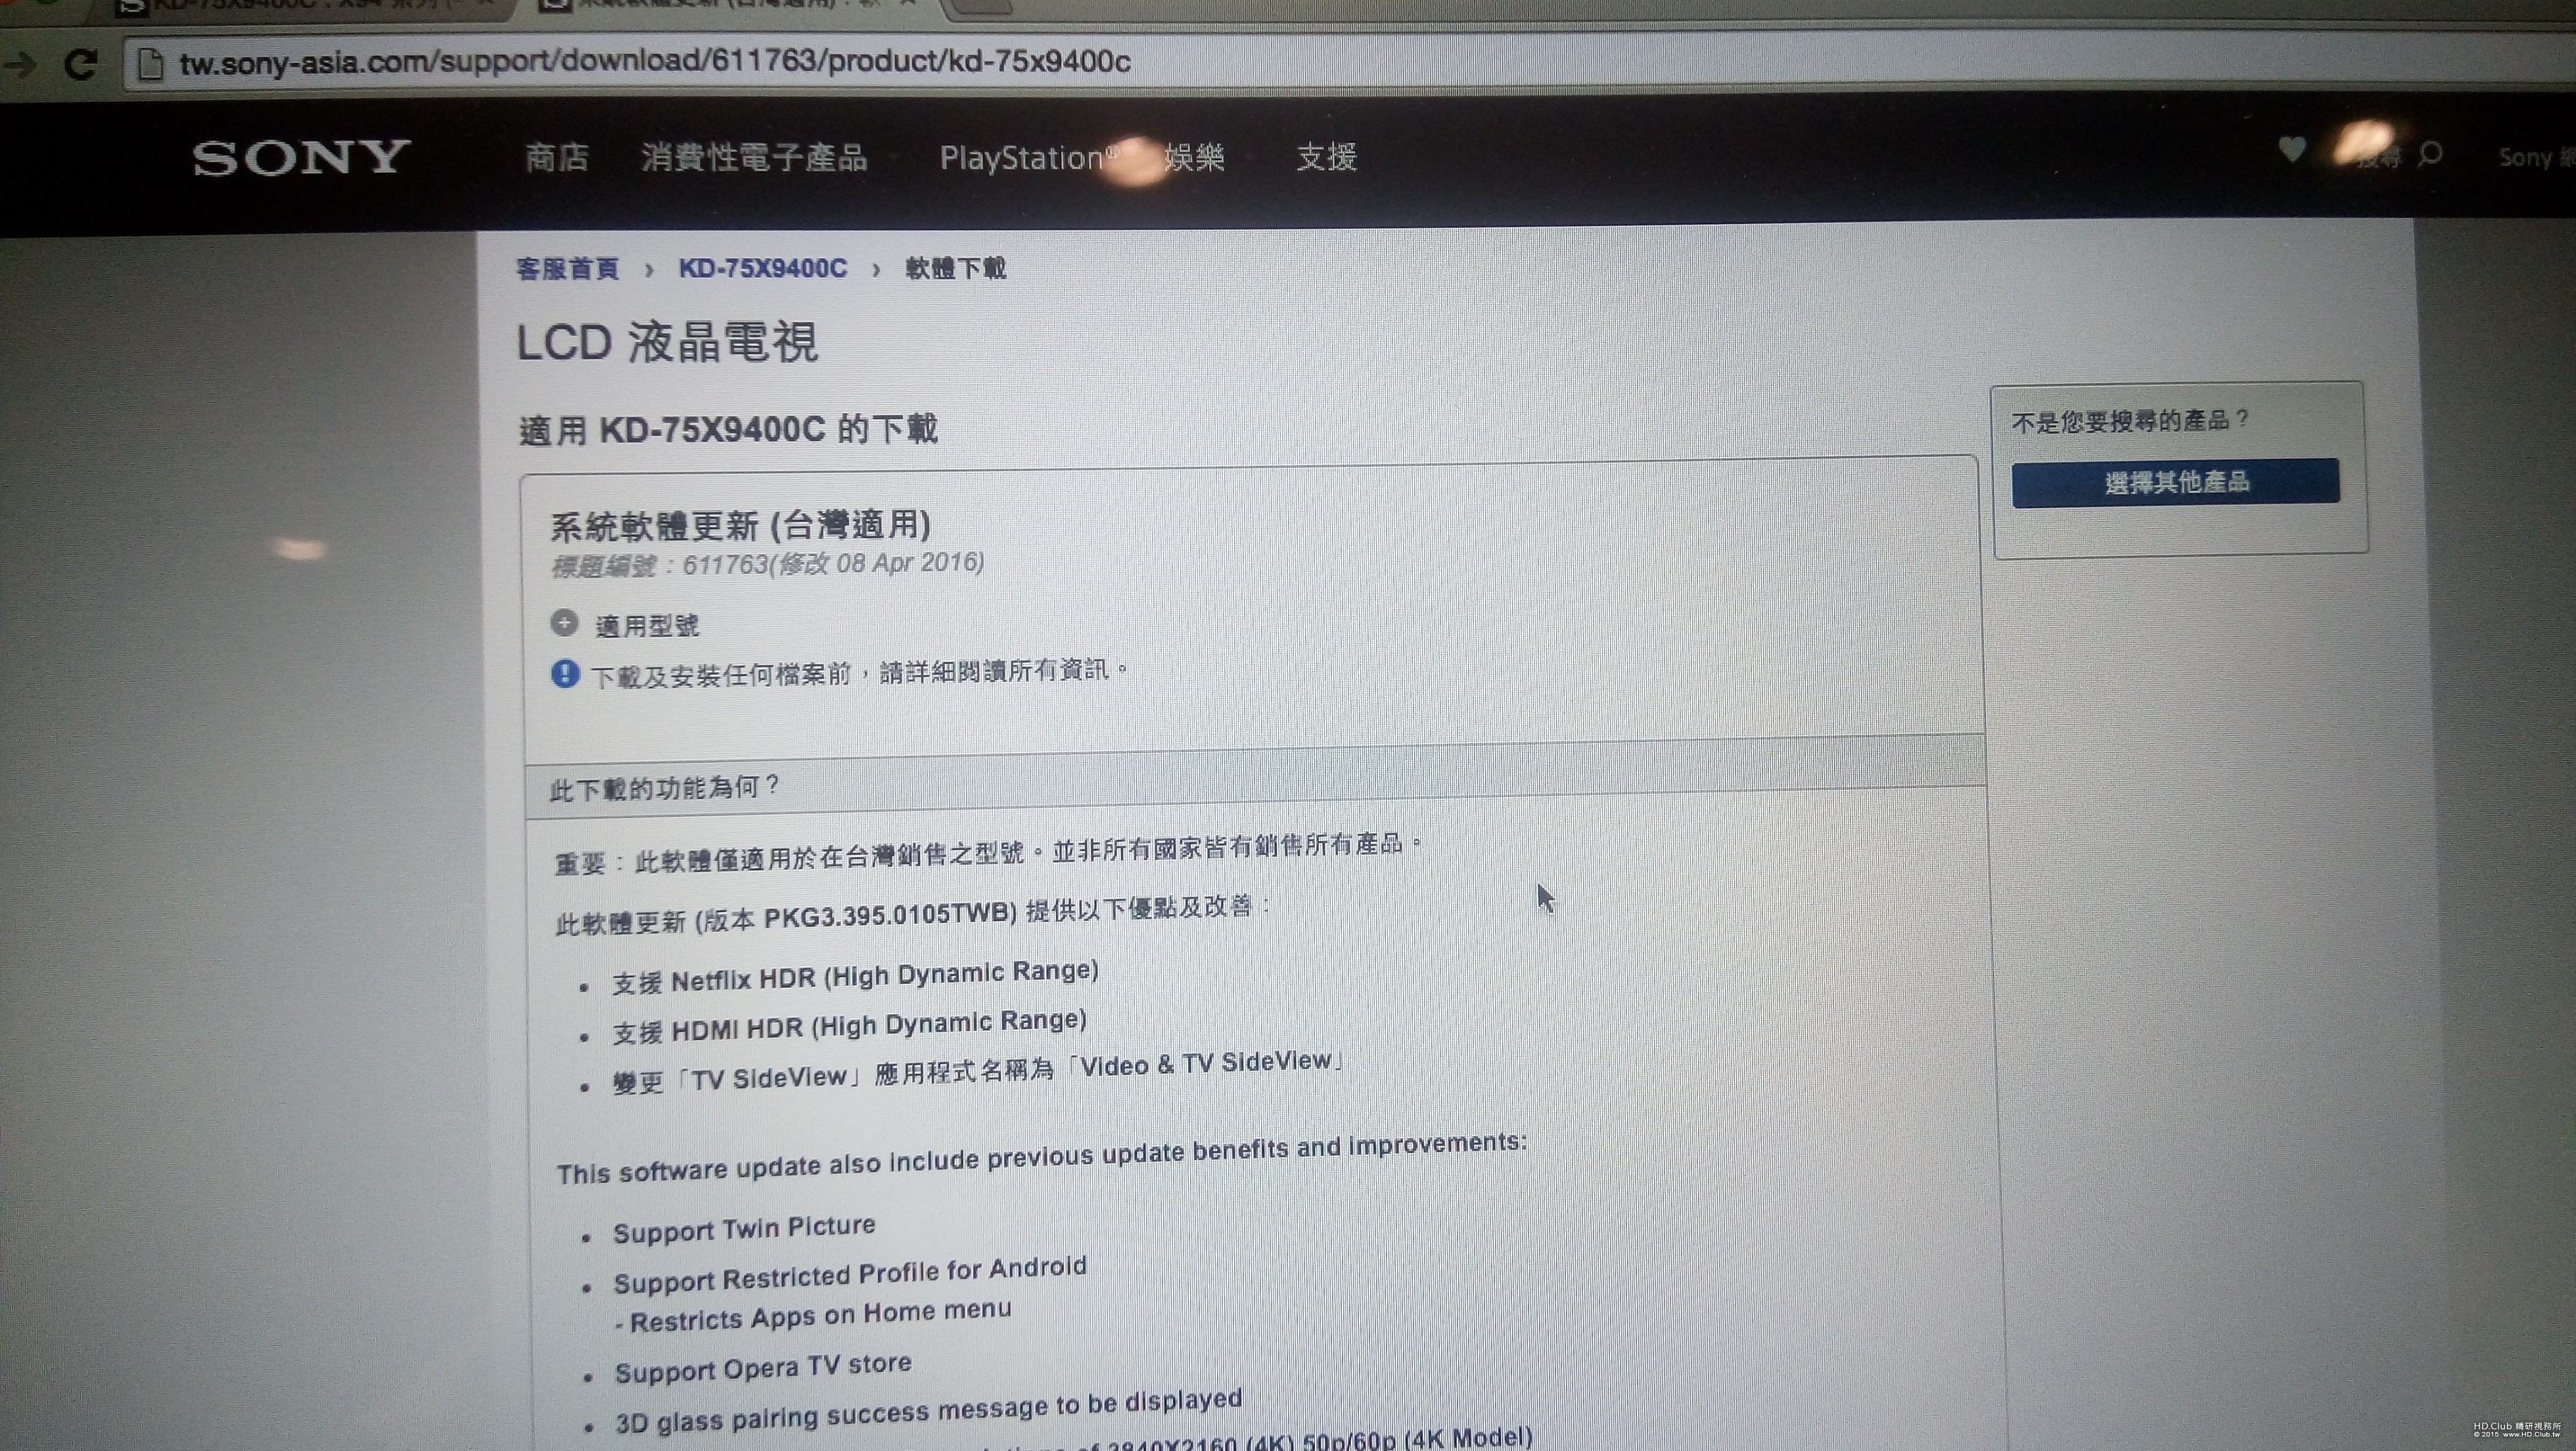Open the 商店 menu
This screenshot has height=1451, width=2576.
557,158
